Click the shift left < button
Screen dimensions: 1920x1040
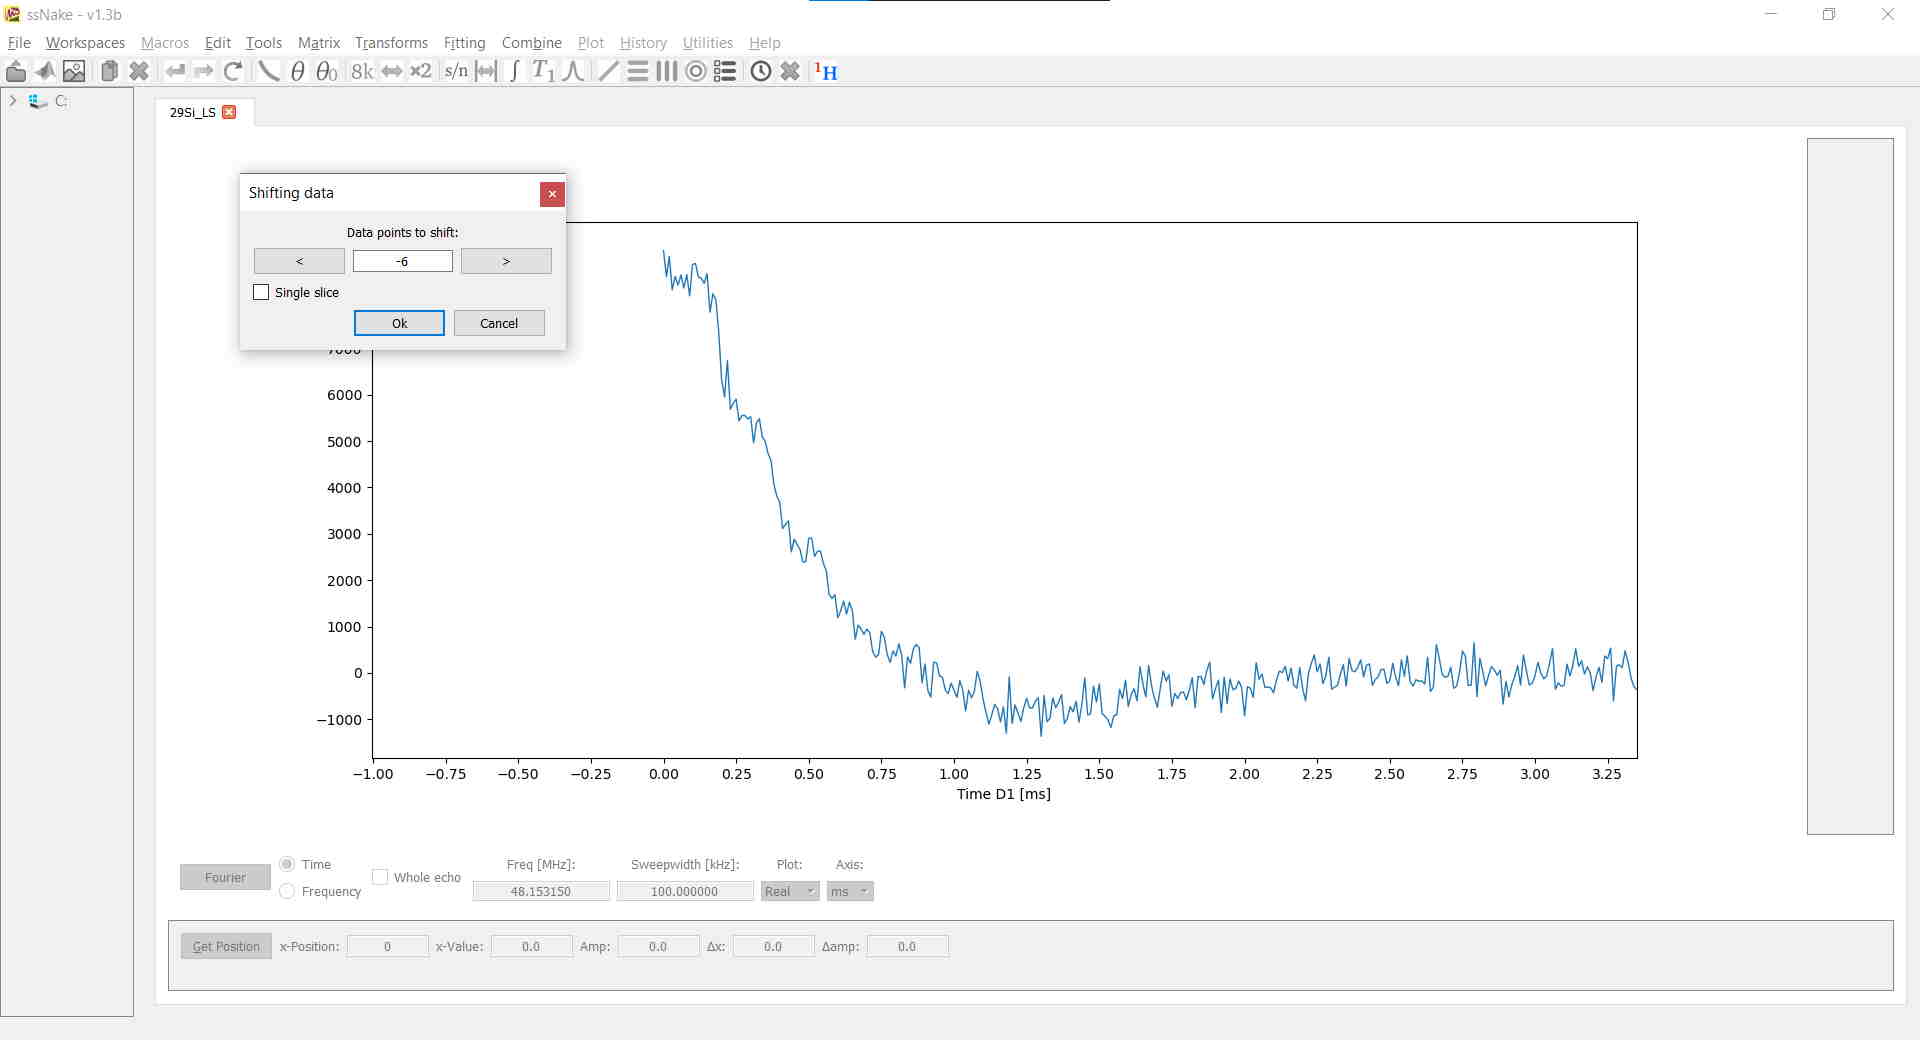pyautogui.click(x=299, y=261)
